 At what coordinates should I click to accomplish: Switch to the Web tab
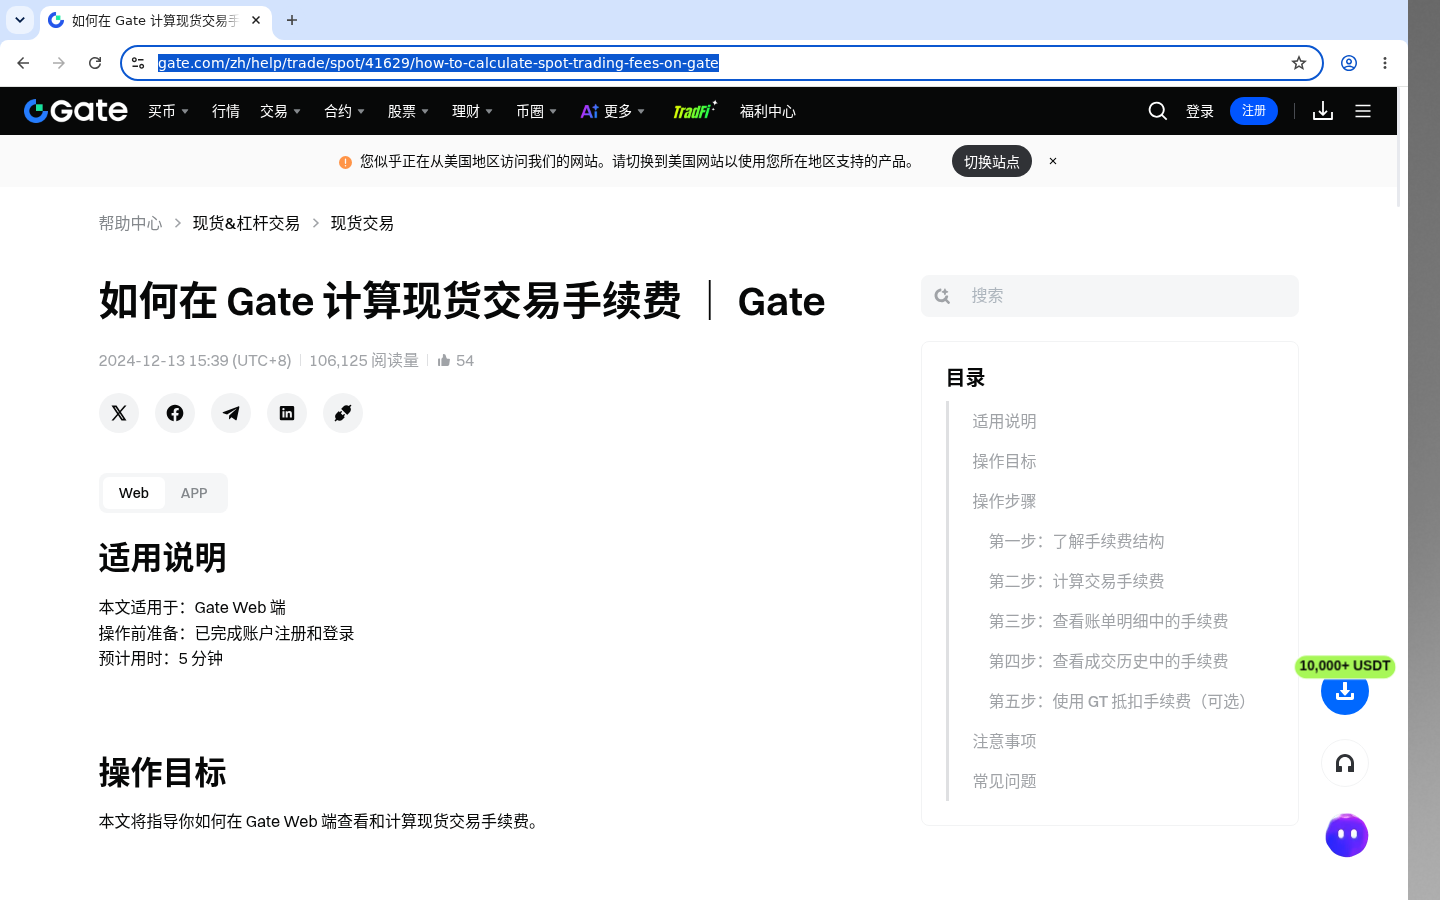pyautogui.click(x=134, y=493)
